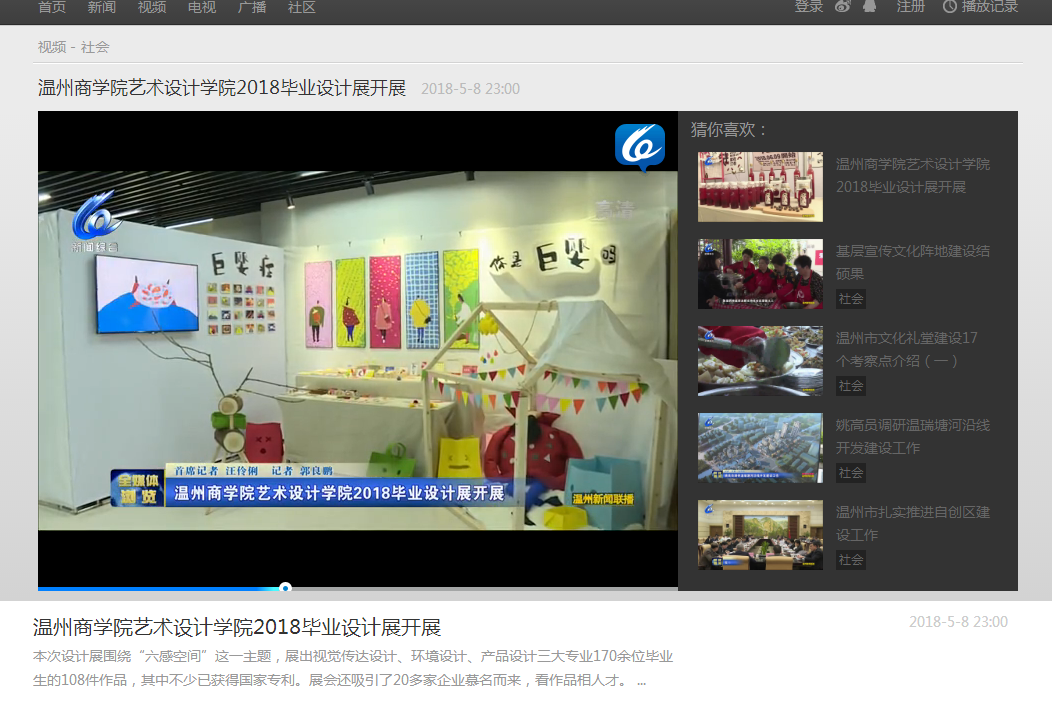This screenshot has width=1052, height=711.
Task: Open 姚高员调研温瑞塘河沿线开发建设工作 title
Action: click(912, 437)
